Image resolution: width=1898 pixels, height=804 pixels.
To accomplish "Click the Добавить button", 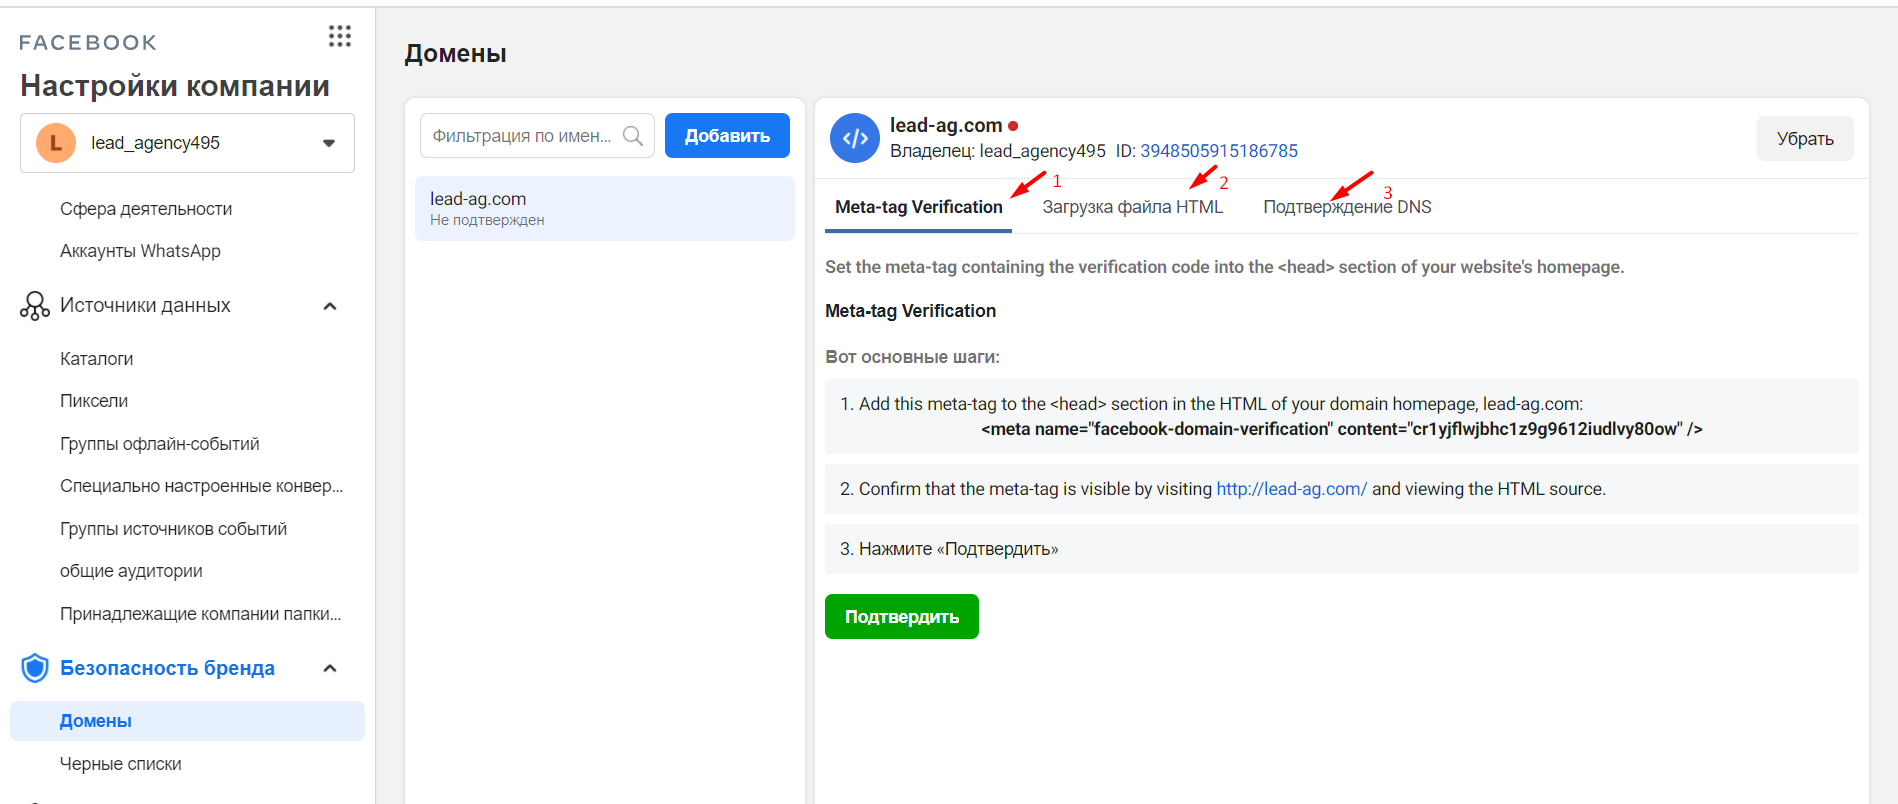I will (727, 135).
